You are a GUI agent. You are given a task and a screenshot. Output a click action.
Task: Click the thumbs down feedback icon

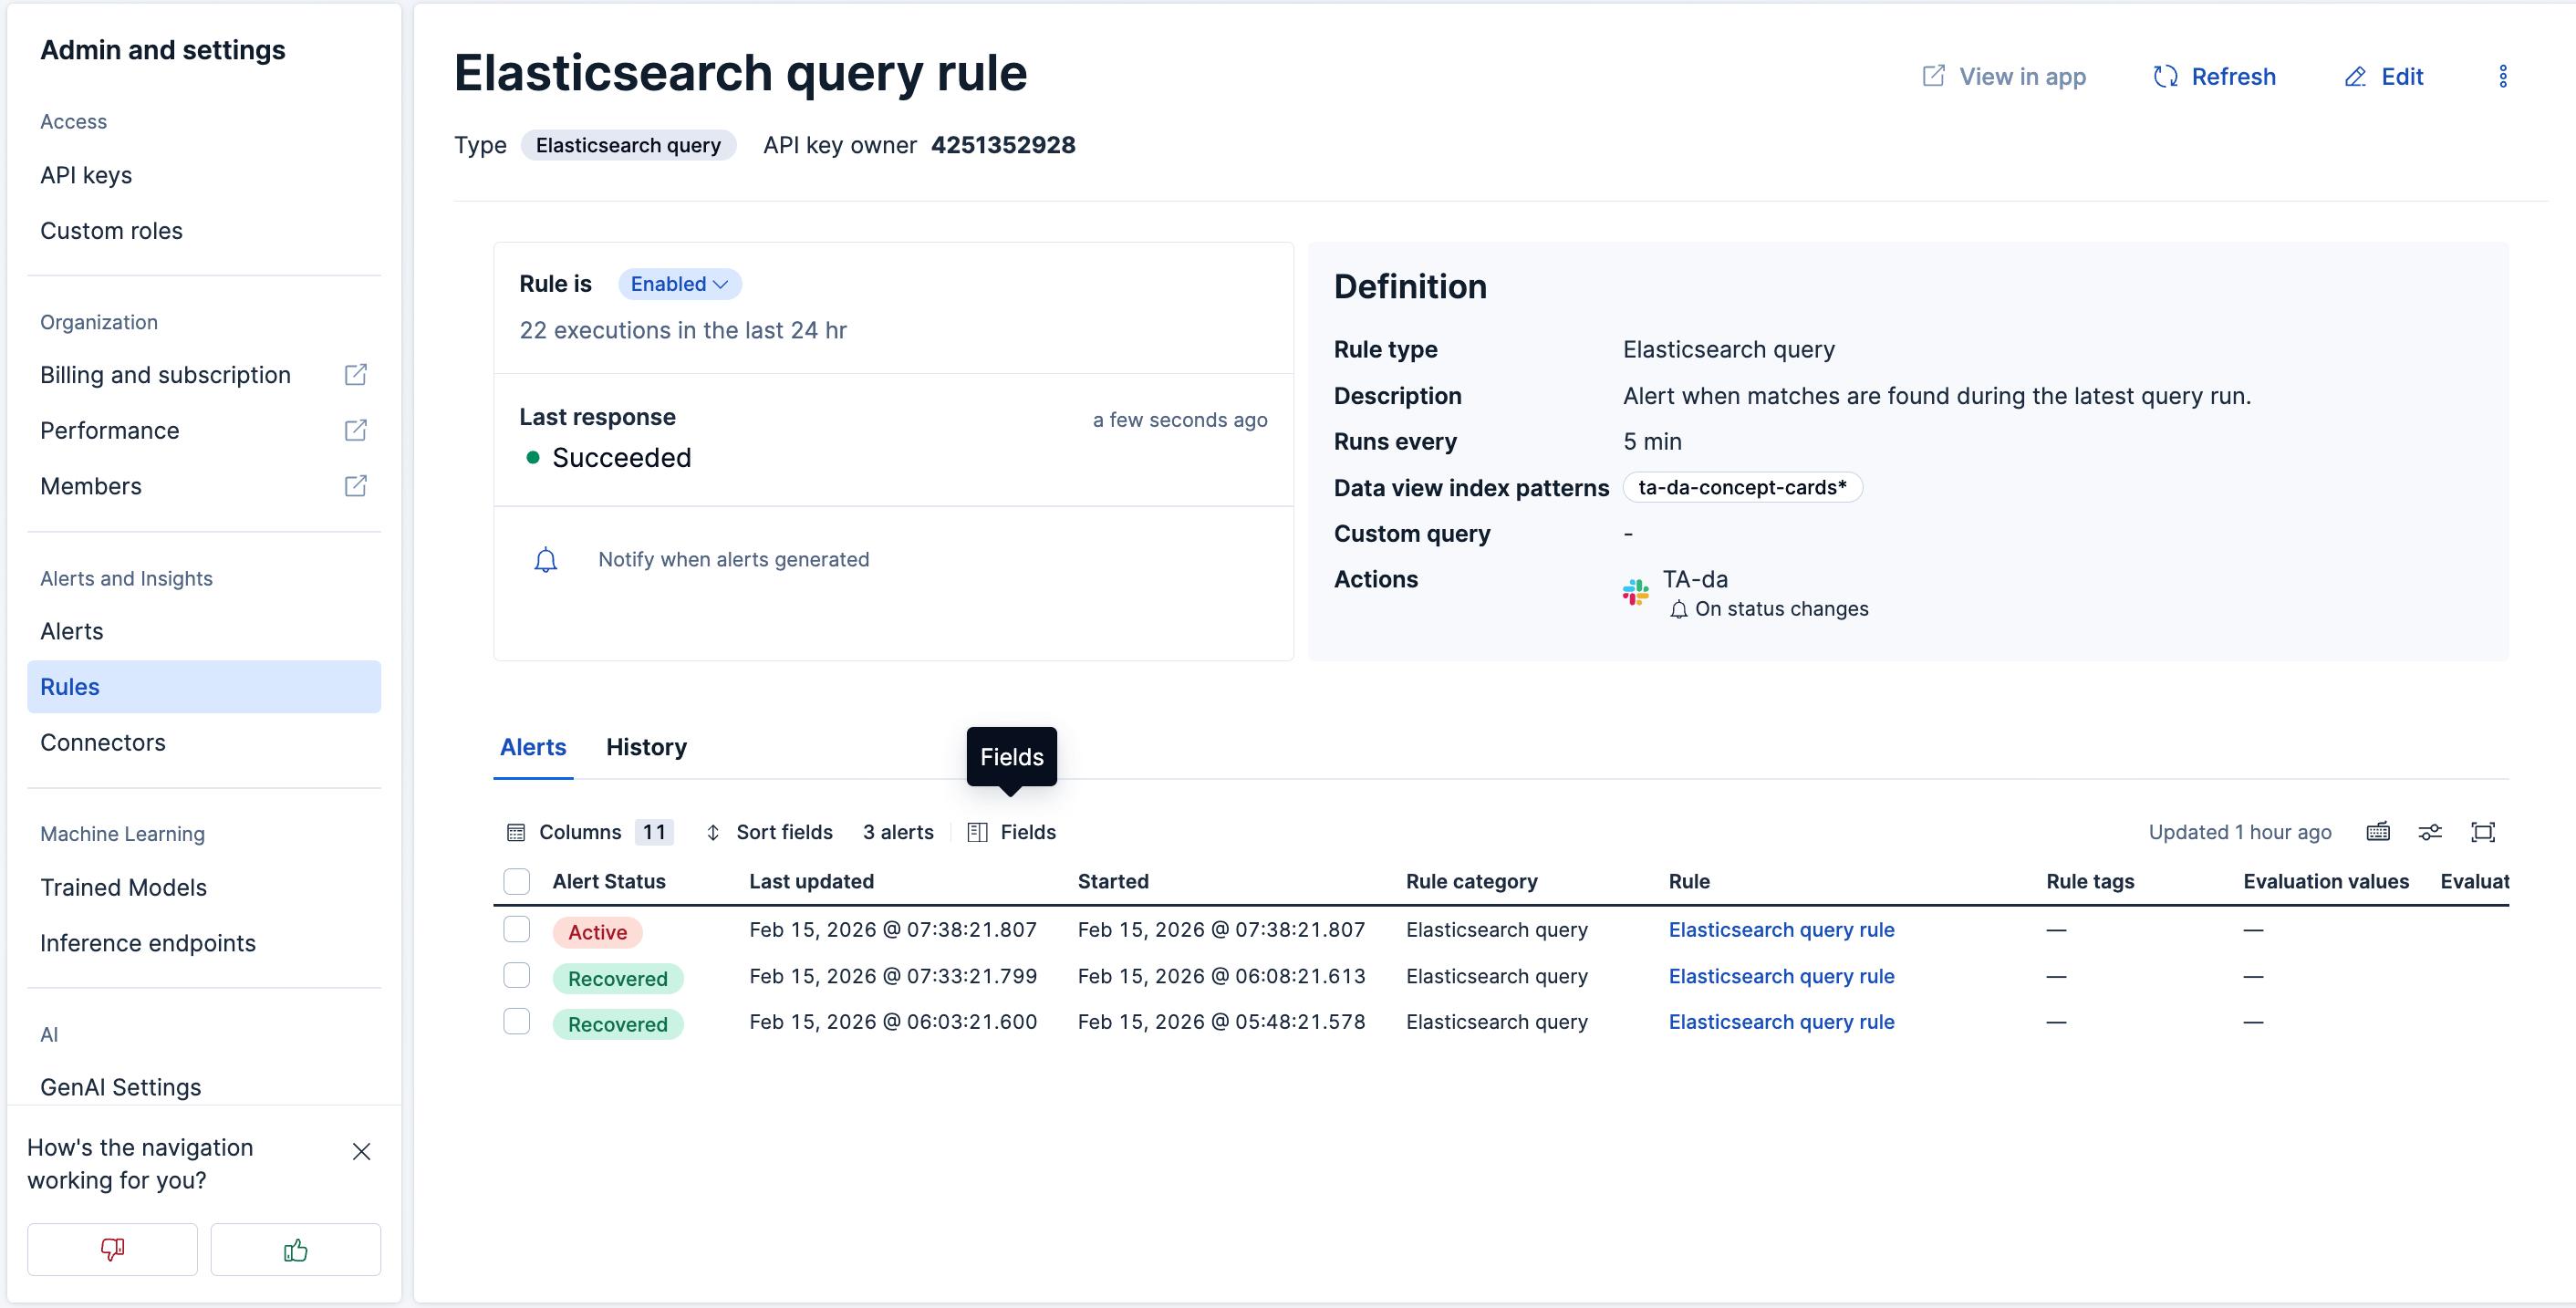click(112, 1249)
